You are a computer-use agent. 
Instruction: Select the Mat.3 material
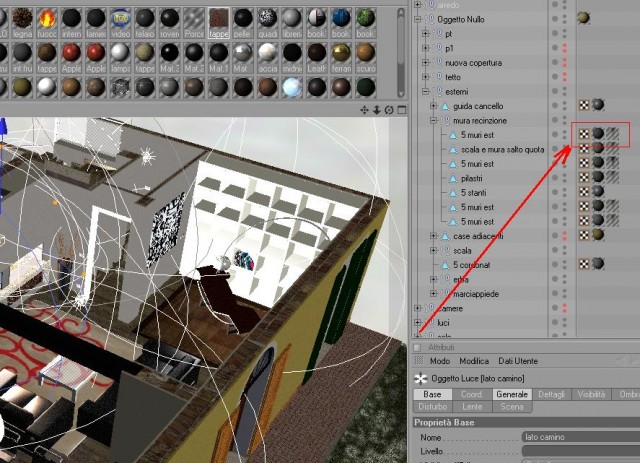point(169,53)
